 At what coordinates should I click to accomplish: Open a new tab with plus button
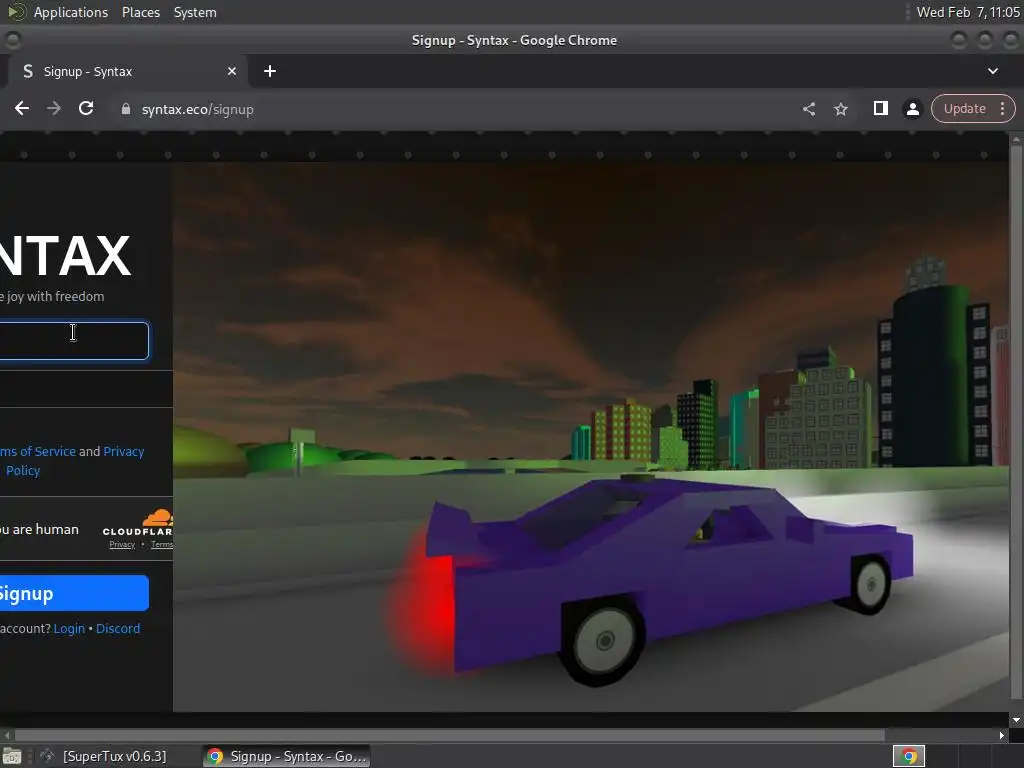tap(270, 71)
